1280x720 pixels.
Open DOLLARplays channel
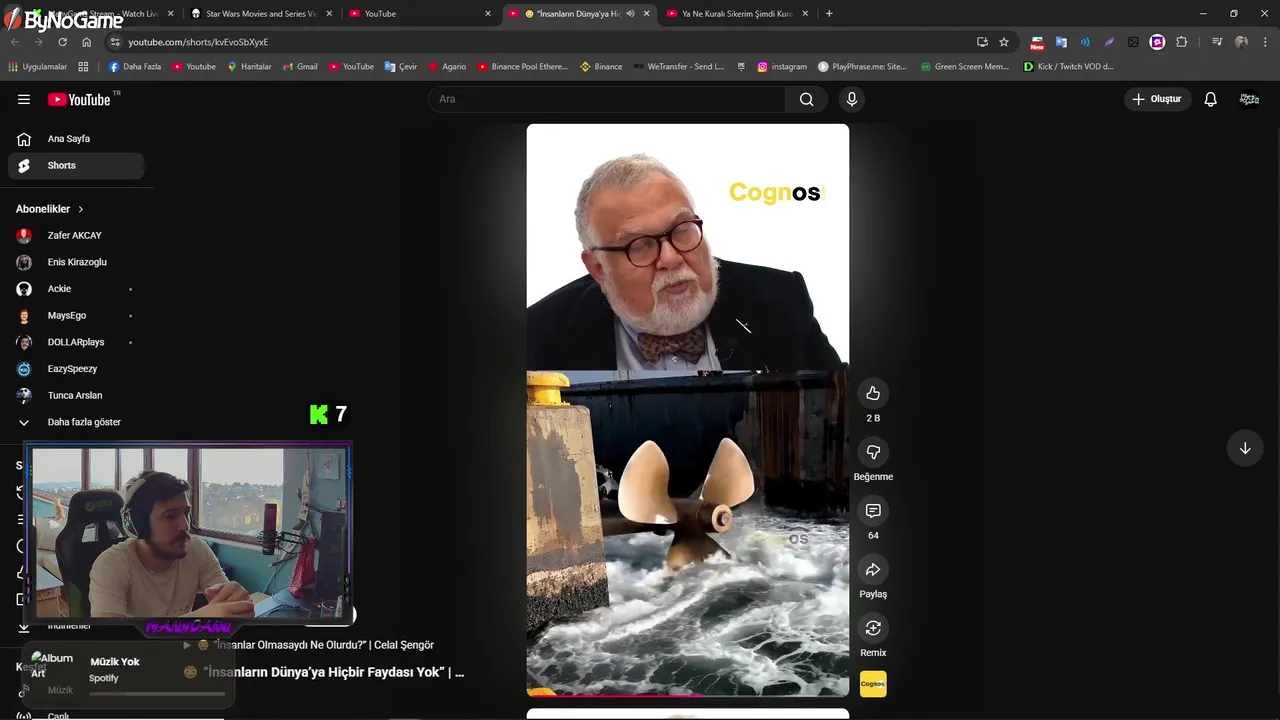tap(76, 342)
